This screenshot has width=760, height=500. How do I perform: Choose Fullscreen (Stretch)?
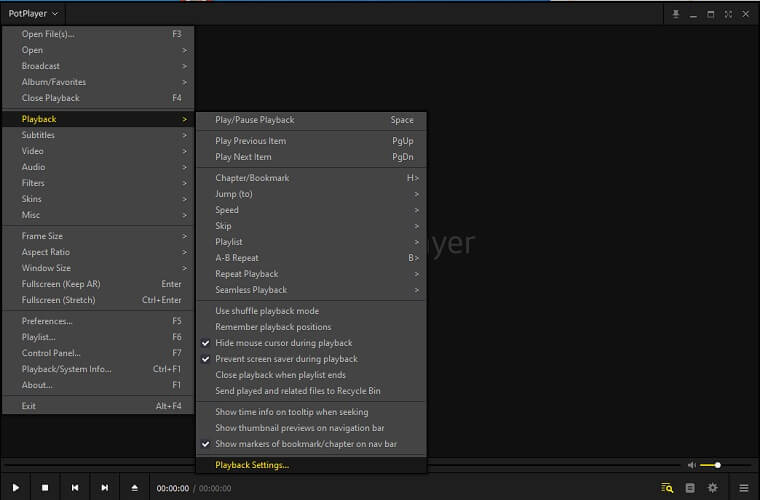(98, 300)
